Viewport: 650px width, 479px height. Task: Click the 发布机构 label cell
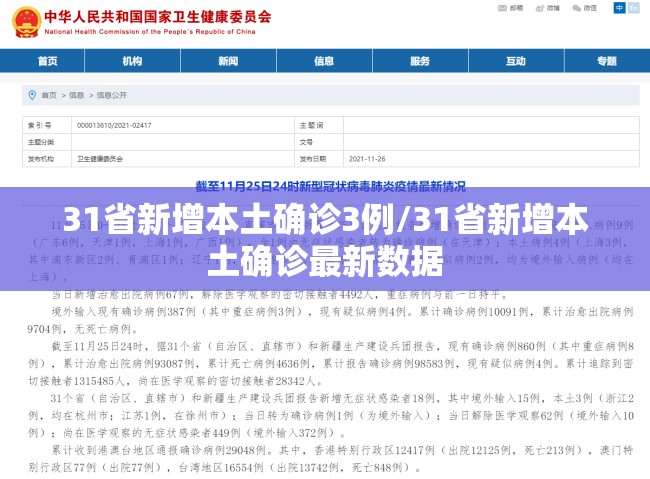tap(47, 159)
